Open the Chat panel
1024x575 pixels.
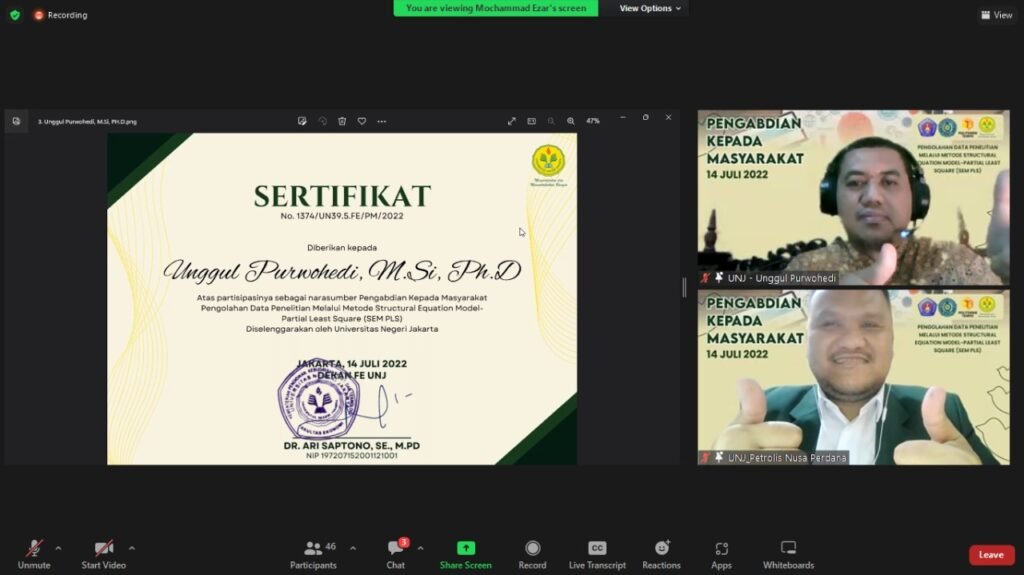click(396, 553)
